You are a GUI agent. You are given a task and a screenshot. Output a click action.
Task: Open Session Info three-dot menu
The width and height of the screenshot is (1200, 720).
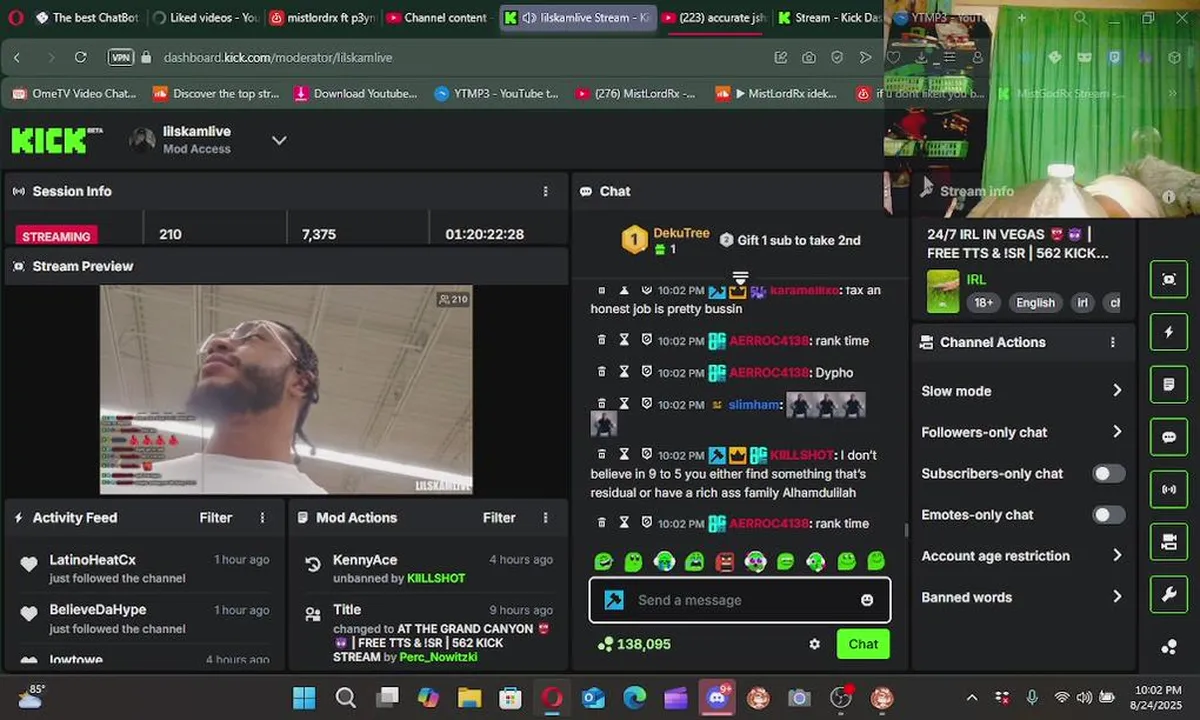click(546, 191)
